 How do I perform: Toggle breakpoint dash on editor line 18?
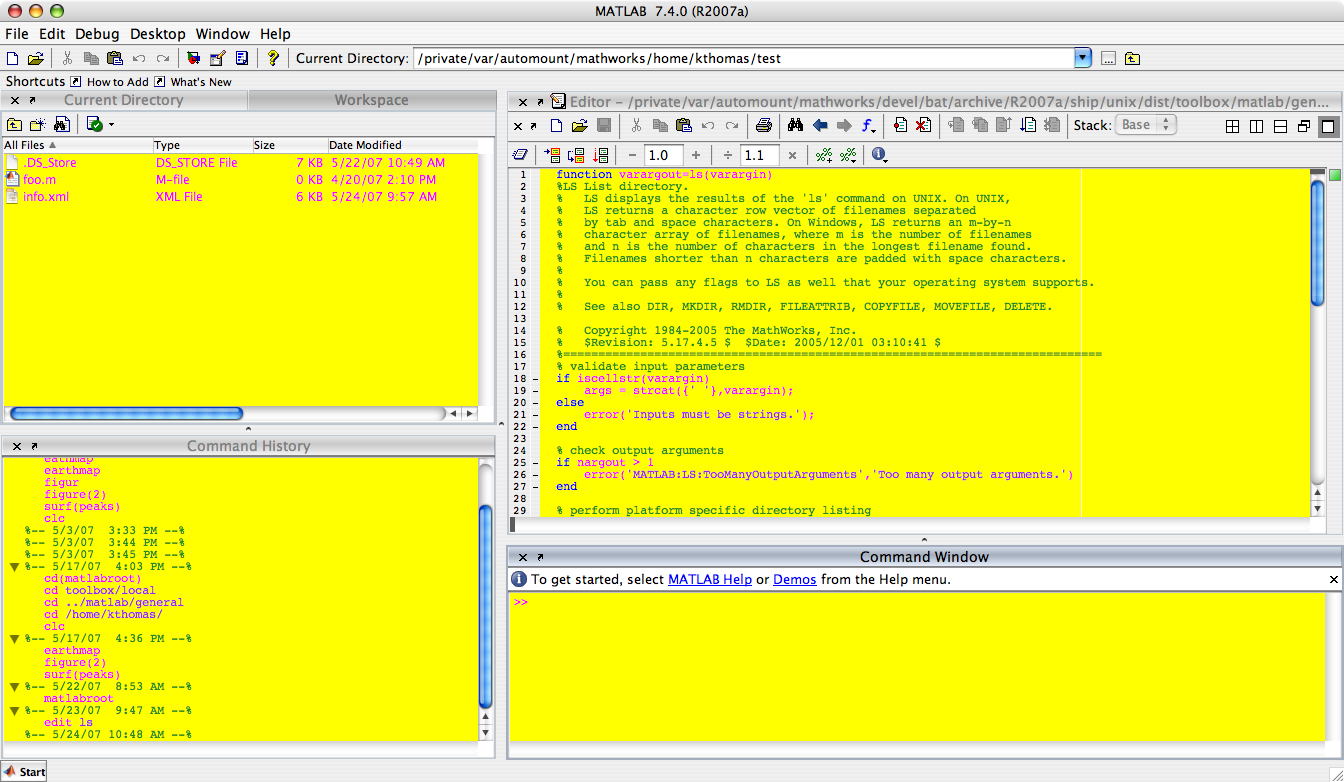535,379
